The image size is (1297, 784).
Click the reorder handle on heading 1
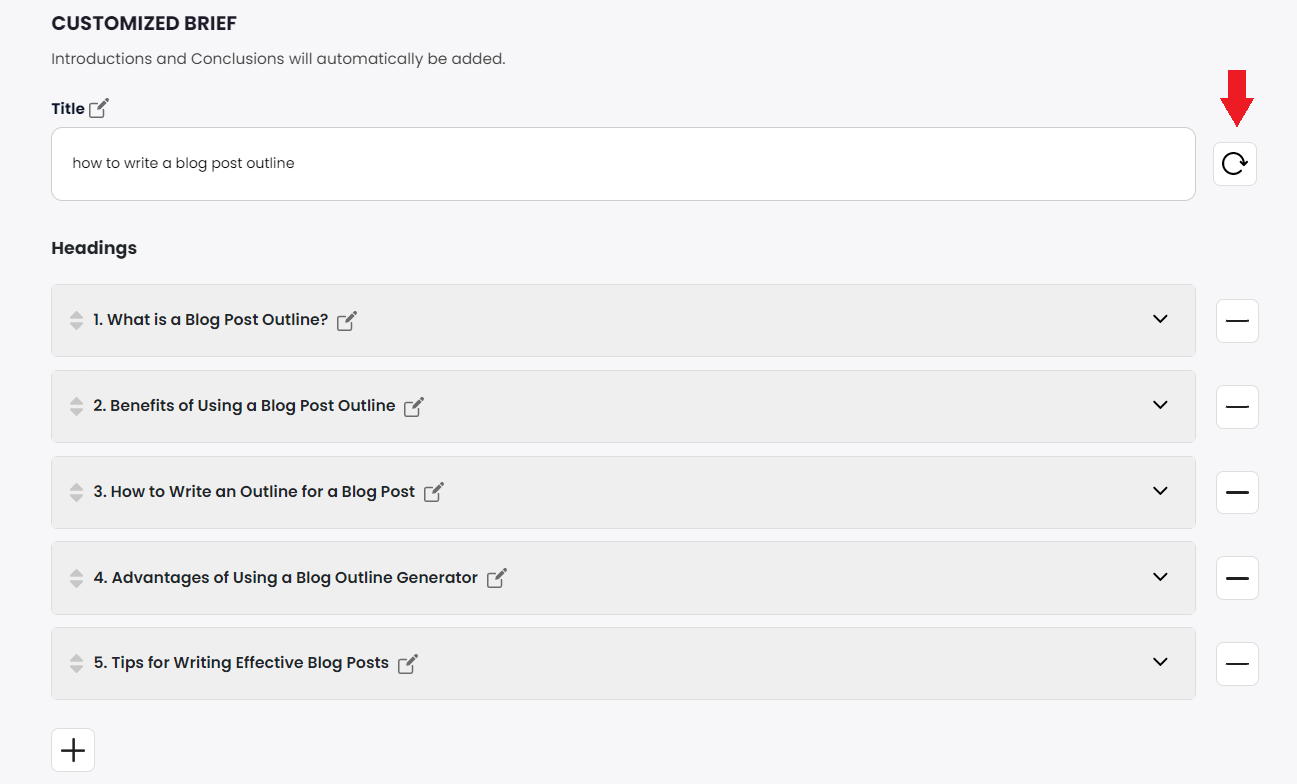(76, 321)
